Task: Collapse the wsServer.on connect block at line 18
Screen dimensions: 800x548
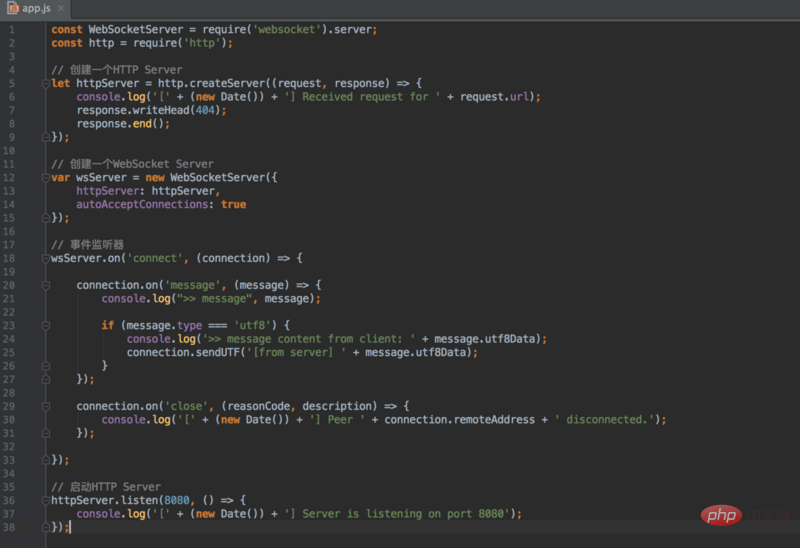Action: point(45,258)
